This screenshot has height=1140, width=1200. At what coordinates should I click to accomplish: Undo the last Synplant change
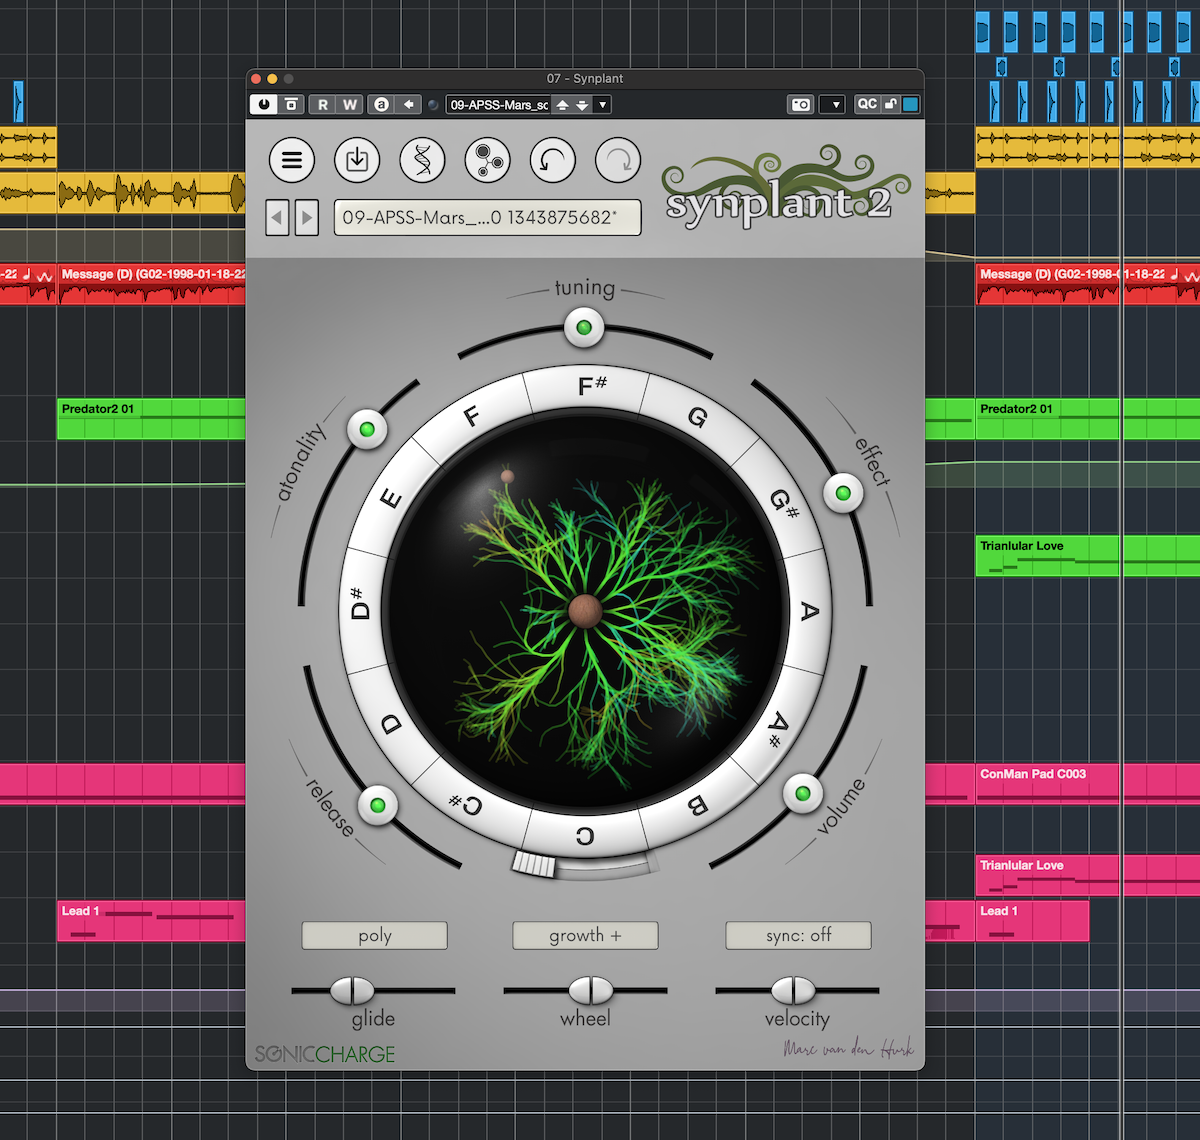[552, 161]
